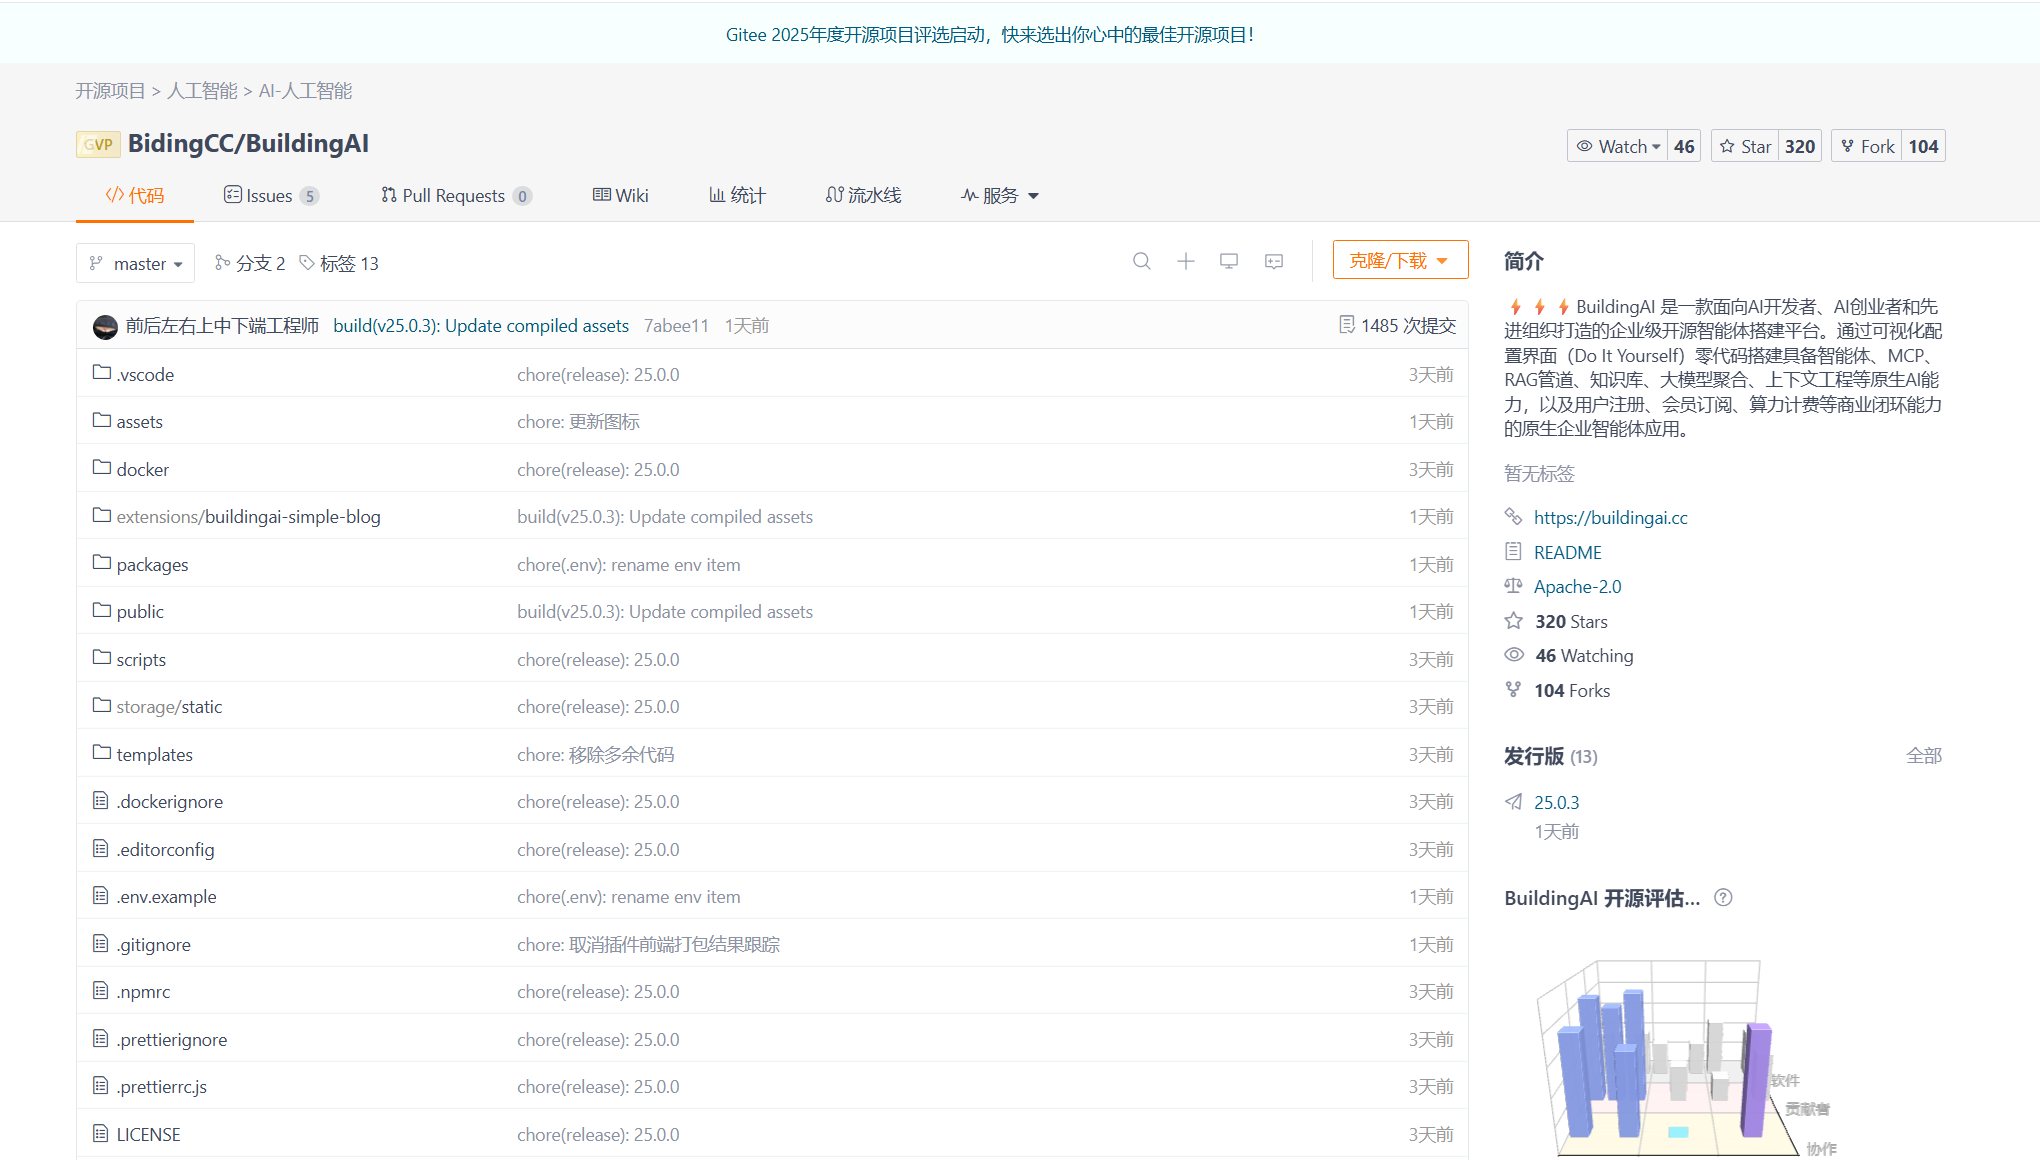2040x1160 pixels.
Task: Click the plus icon to add a file
Action: 1185,261
